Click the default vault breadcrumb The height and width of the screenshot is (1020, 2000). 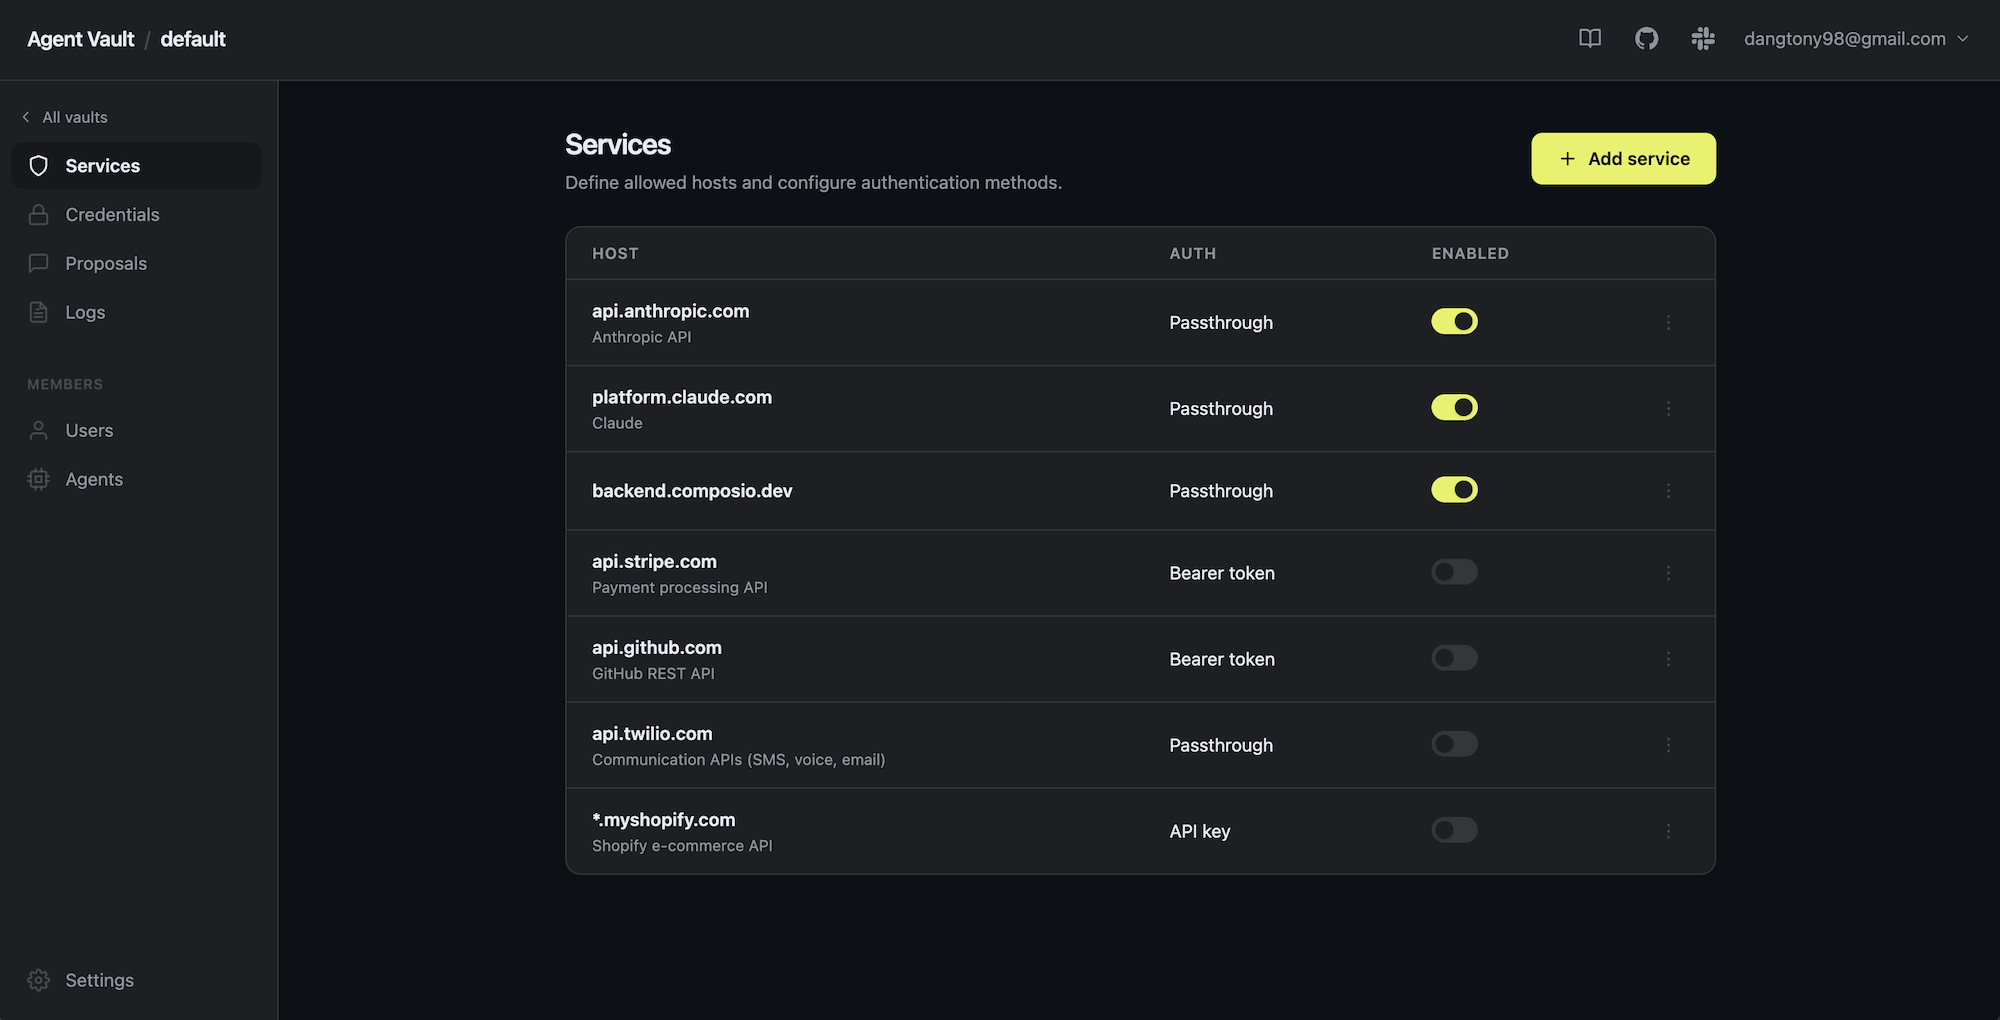coord(193,39)
